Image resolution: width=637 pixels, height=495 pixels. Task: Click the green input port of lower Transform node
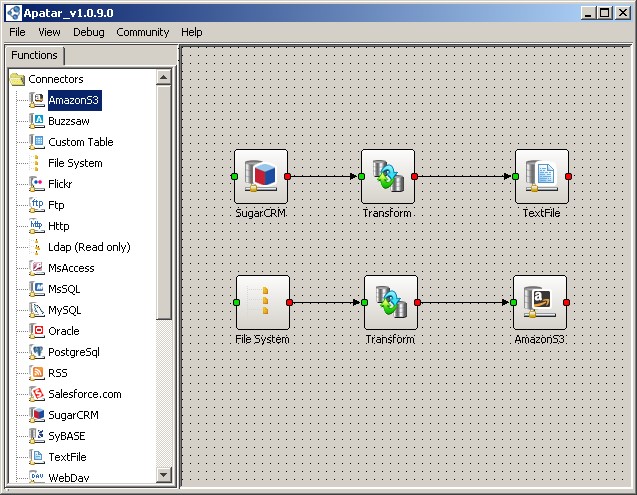[364, 302]
